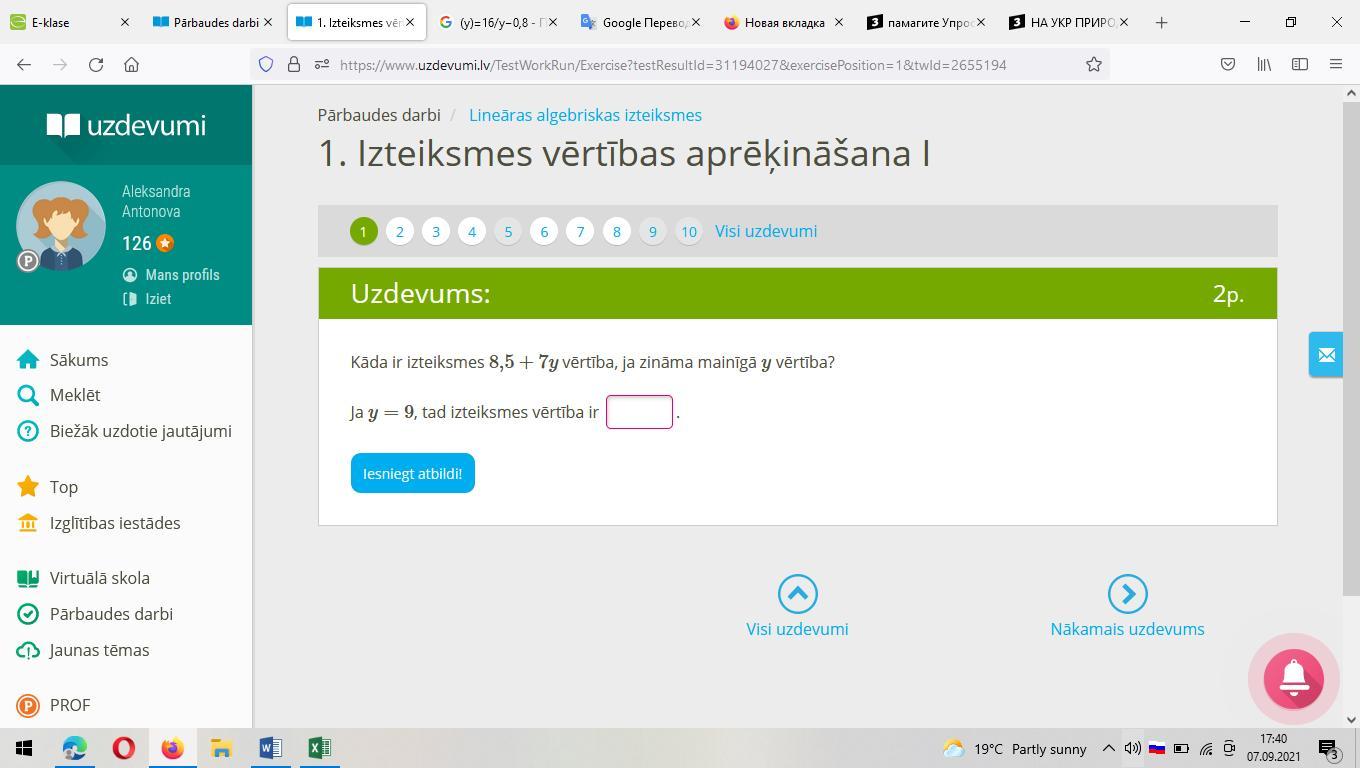Click the volume speaker icon
Screen dimensions: 1360x768
tap(1132, 748)
